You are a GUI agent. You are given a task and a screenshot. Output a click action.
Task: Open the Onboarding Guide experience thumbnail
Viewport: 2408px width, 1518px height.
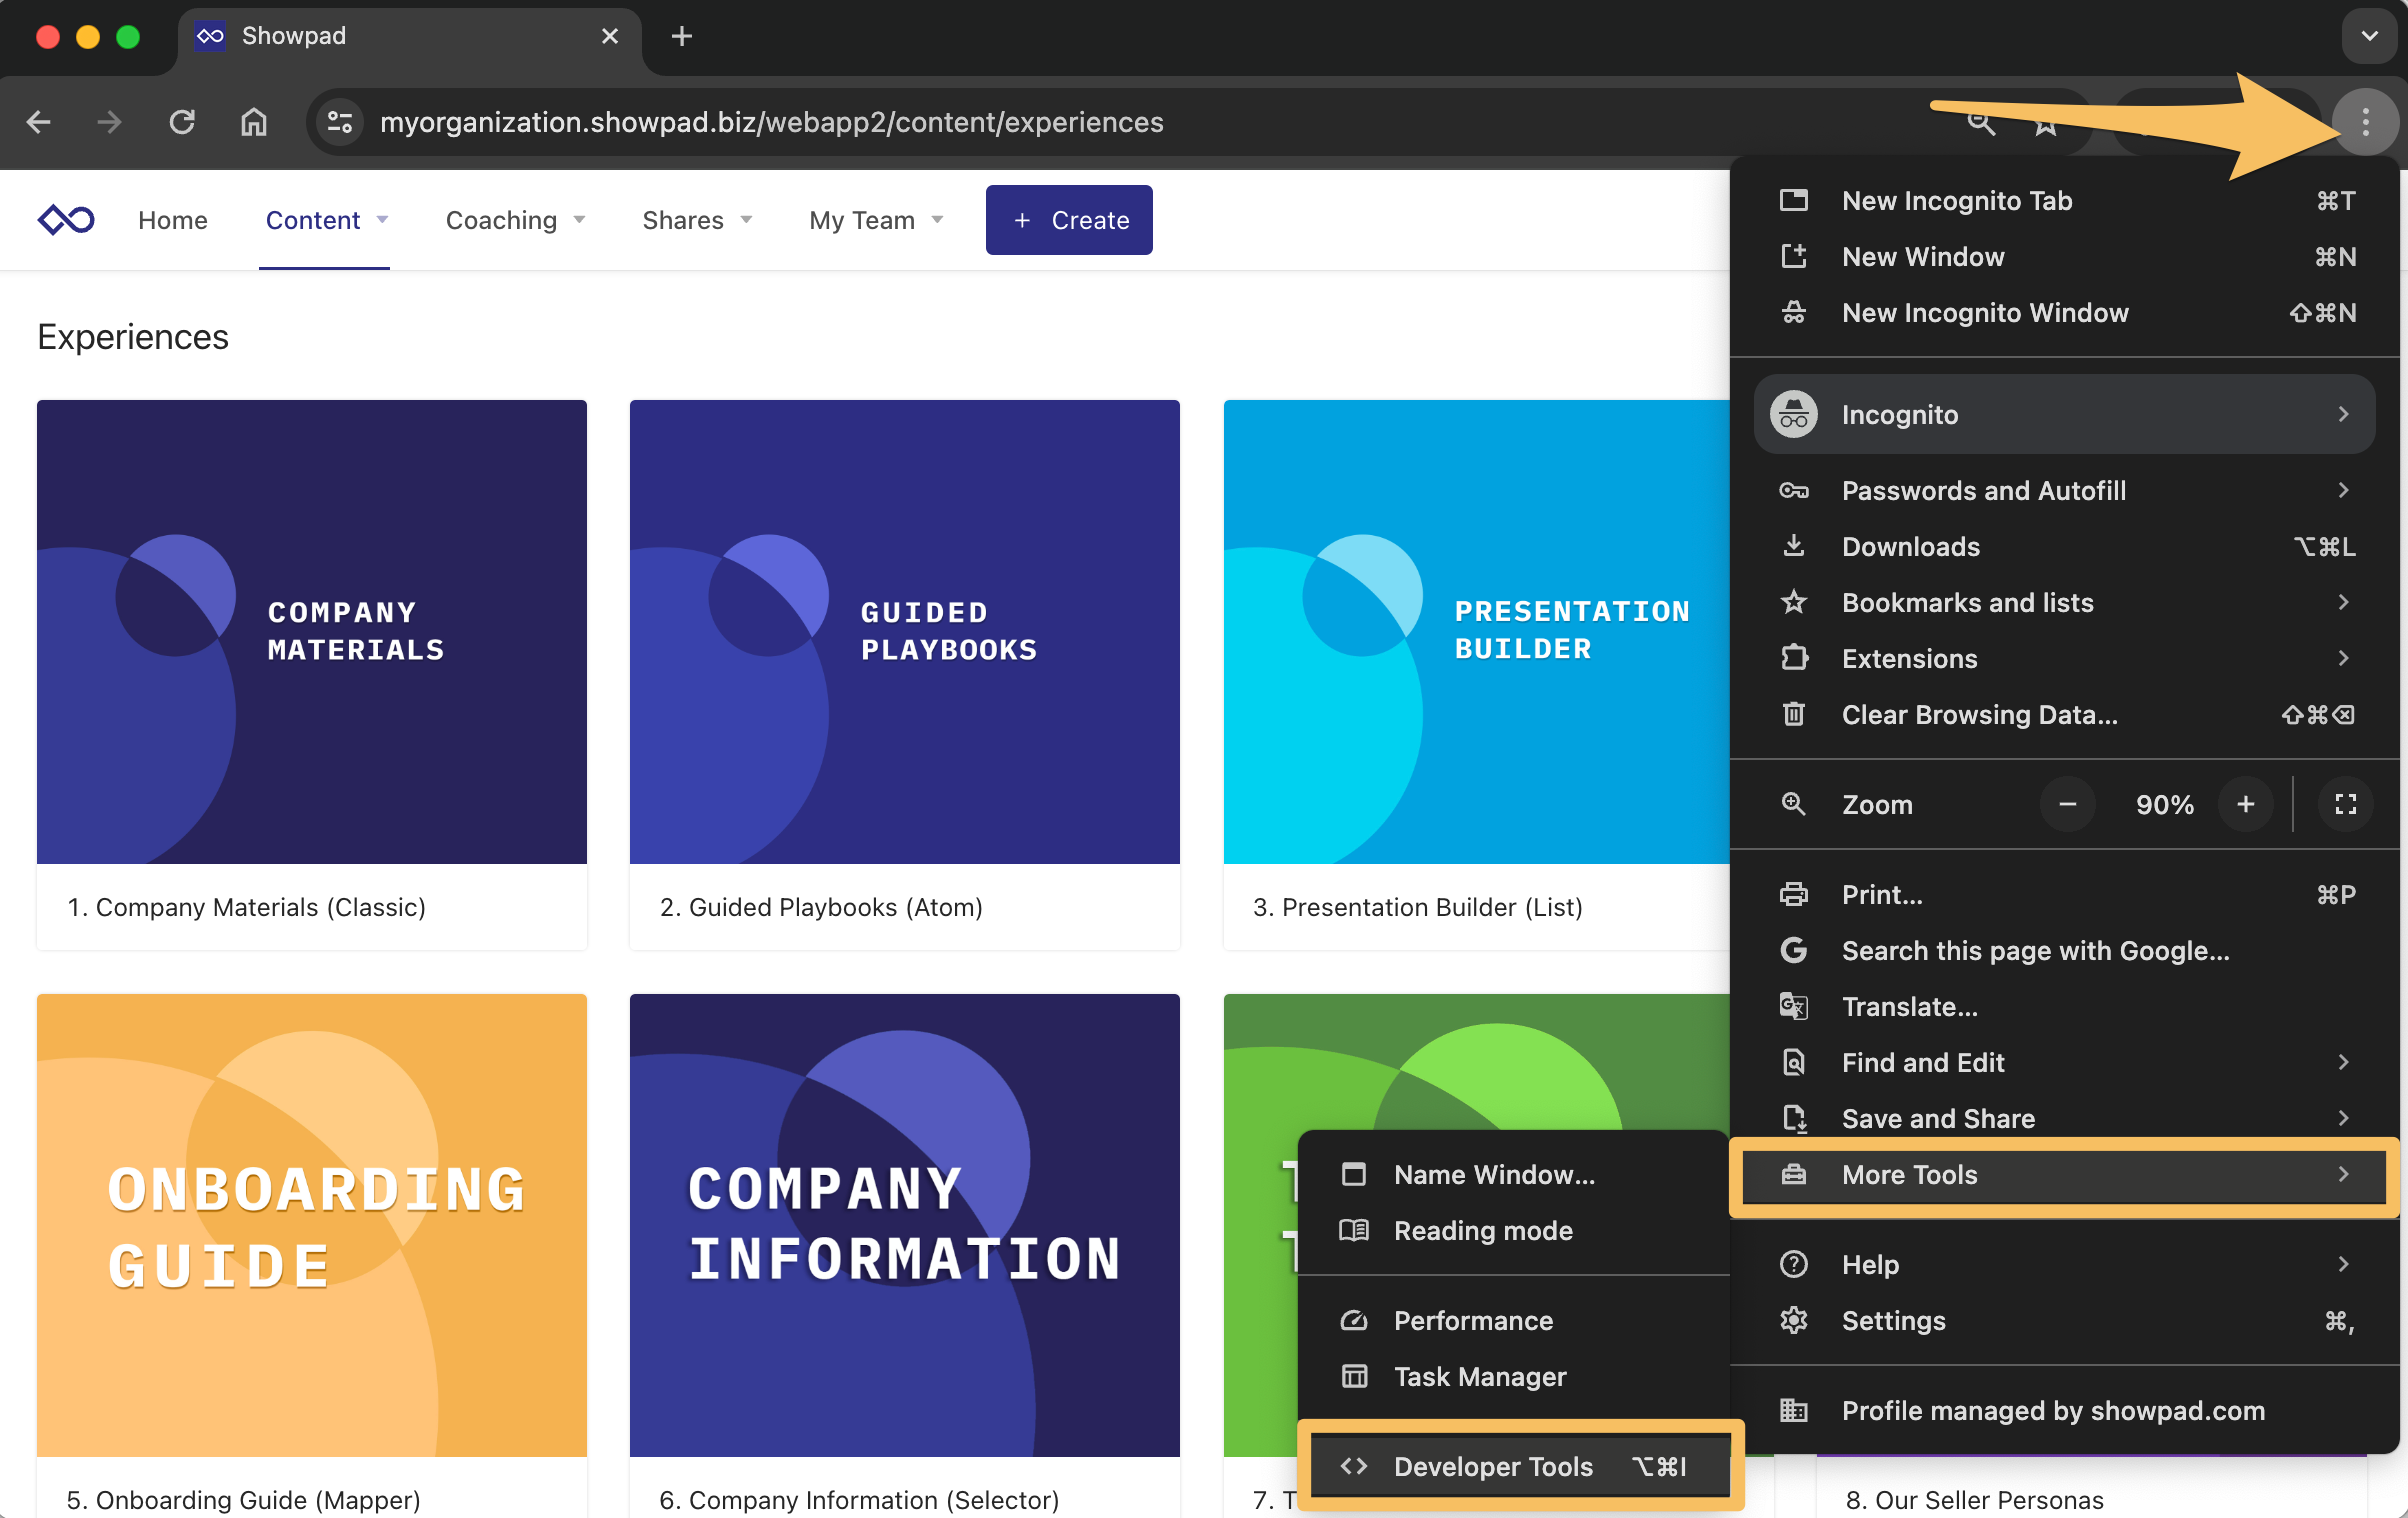312,1225
